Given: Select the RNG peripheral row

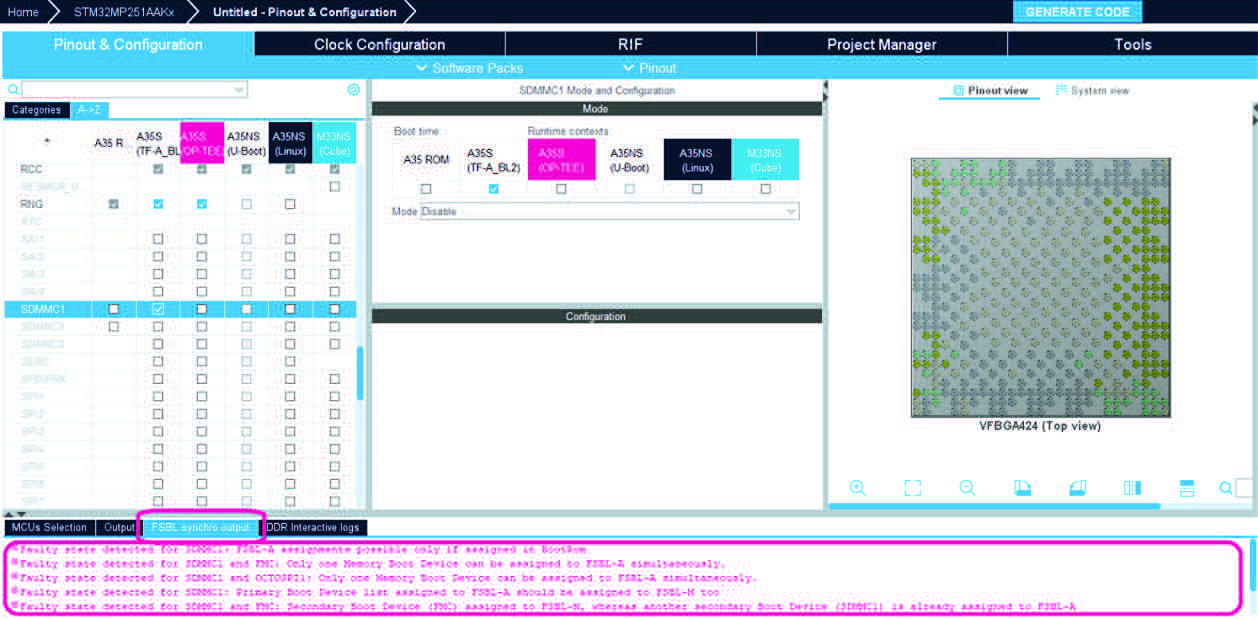Looking at the screenshot, I should coord(180,204).
